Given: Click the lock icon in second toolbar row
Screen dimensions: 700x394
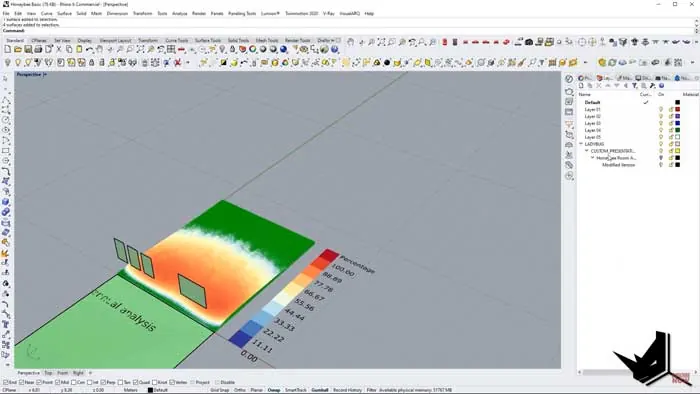Looking at the screenshot, I should point(92,63).
